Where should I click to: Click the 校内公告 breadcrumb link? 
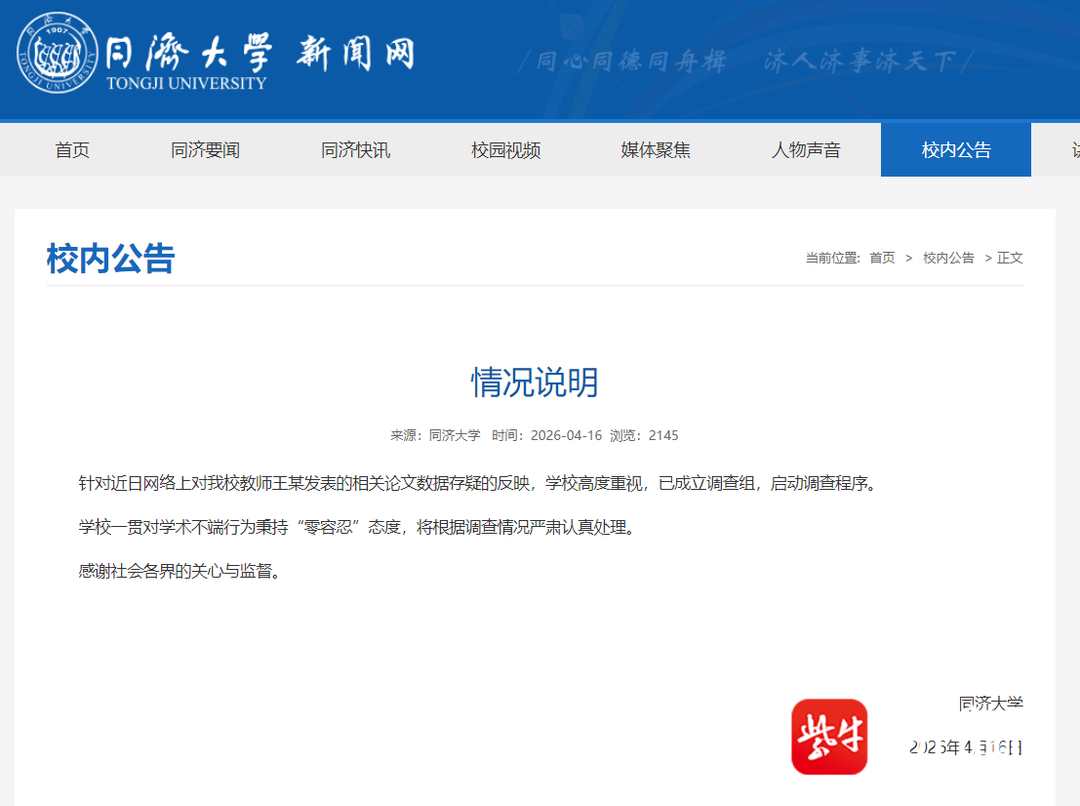[x=948, y=258]
